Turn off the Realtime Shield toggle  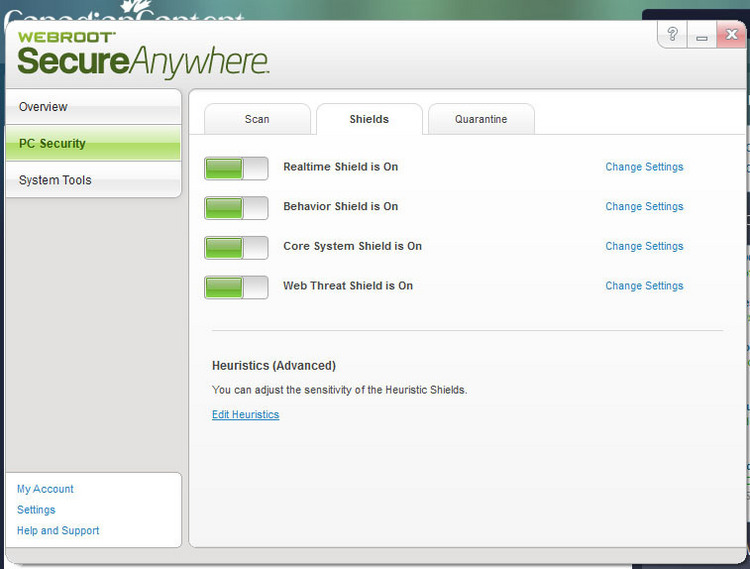pos(236,168)
